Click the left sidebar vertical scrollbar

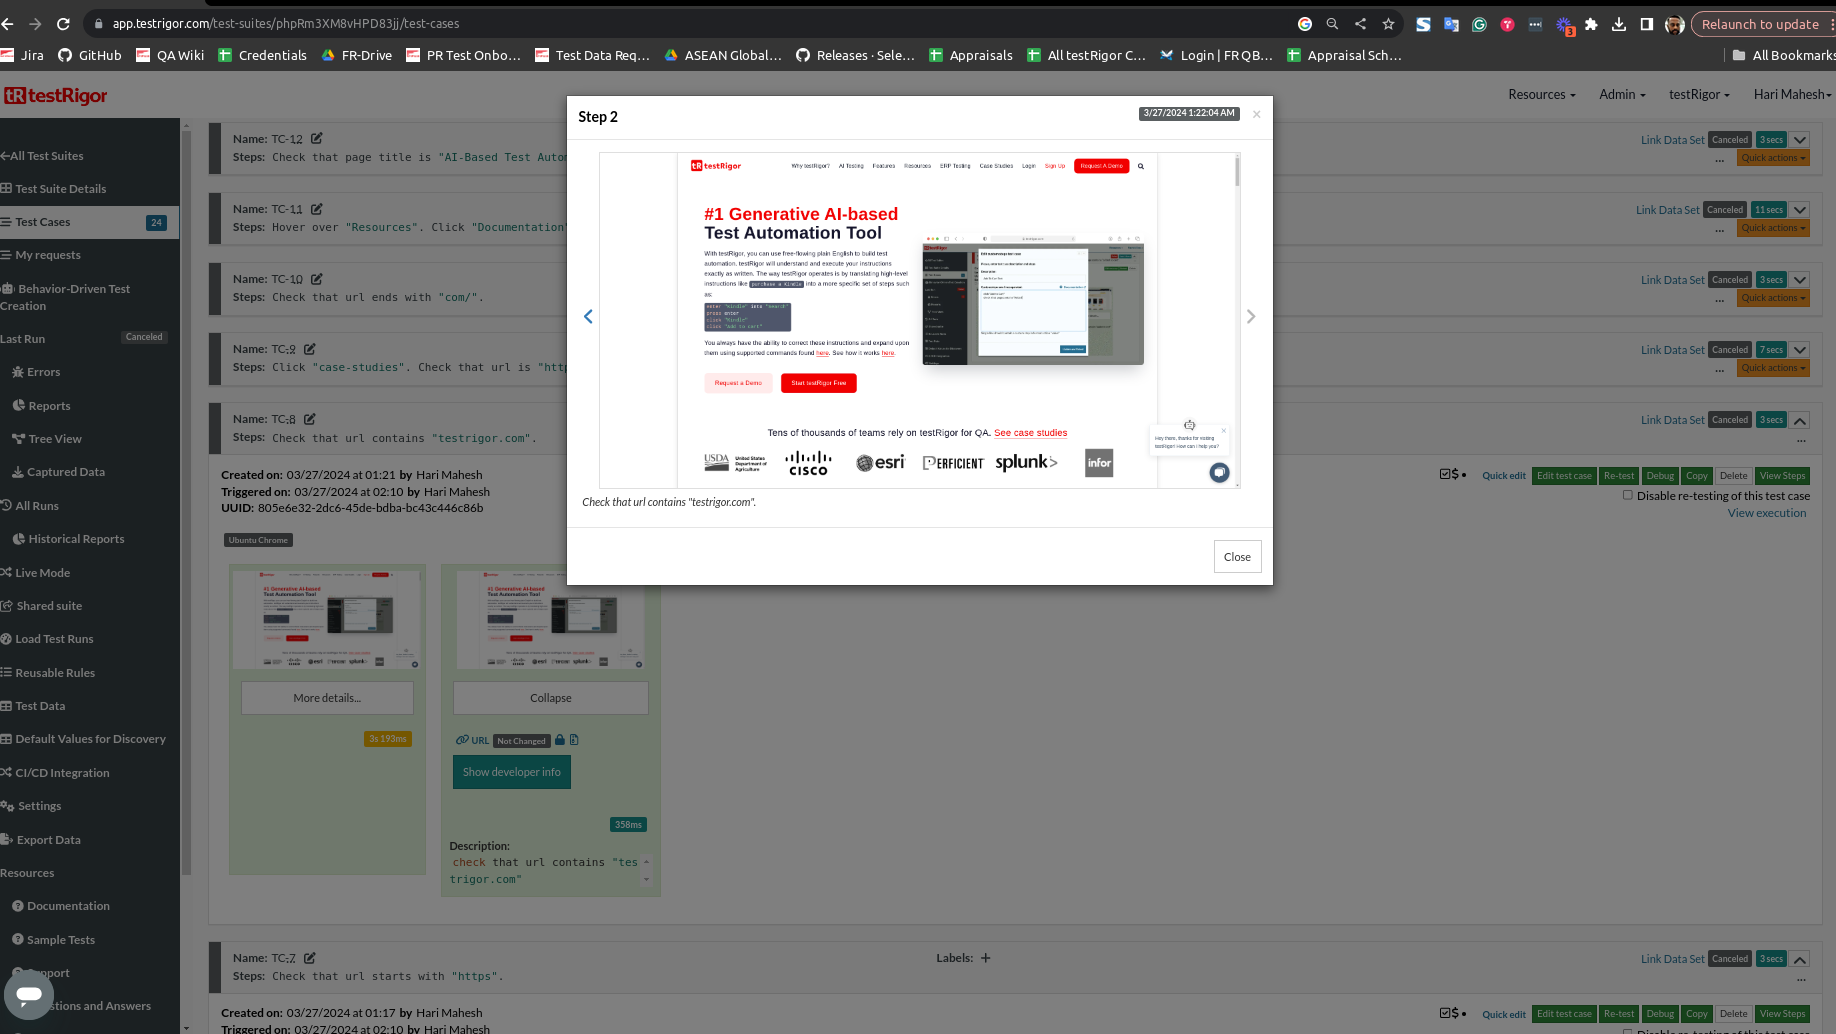click(185, 500)
